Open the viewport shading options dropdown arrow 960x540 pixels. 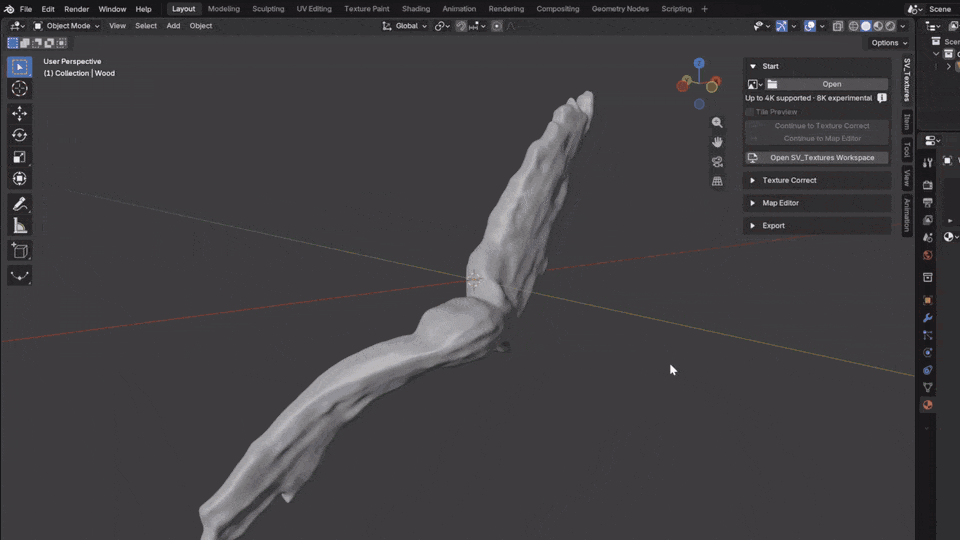pos(903,26)
